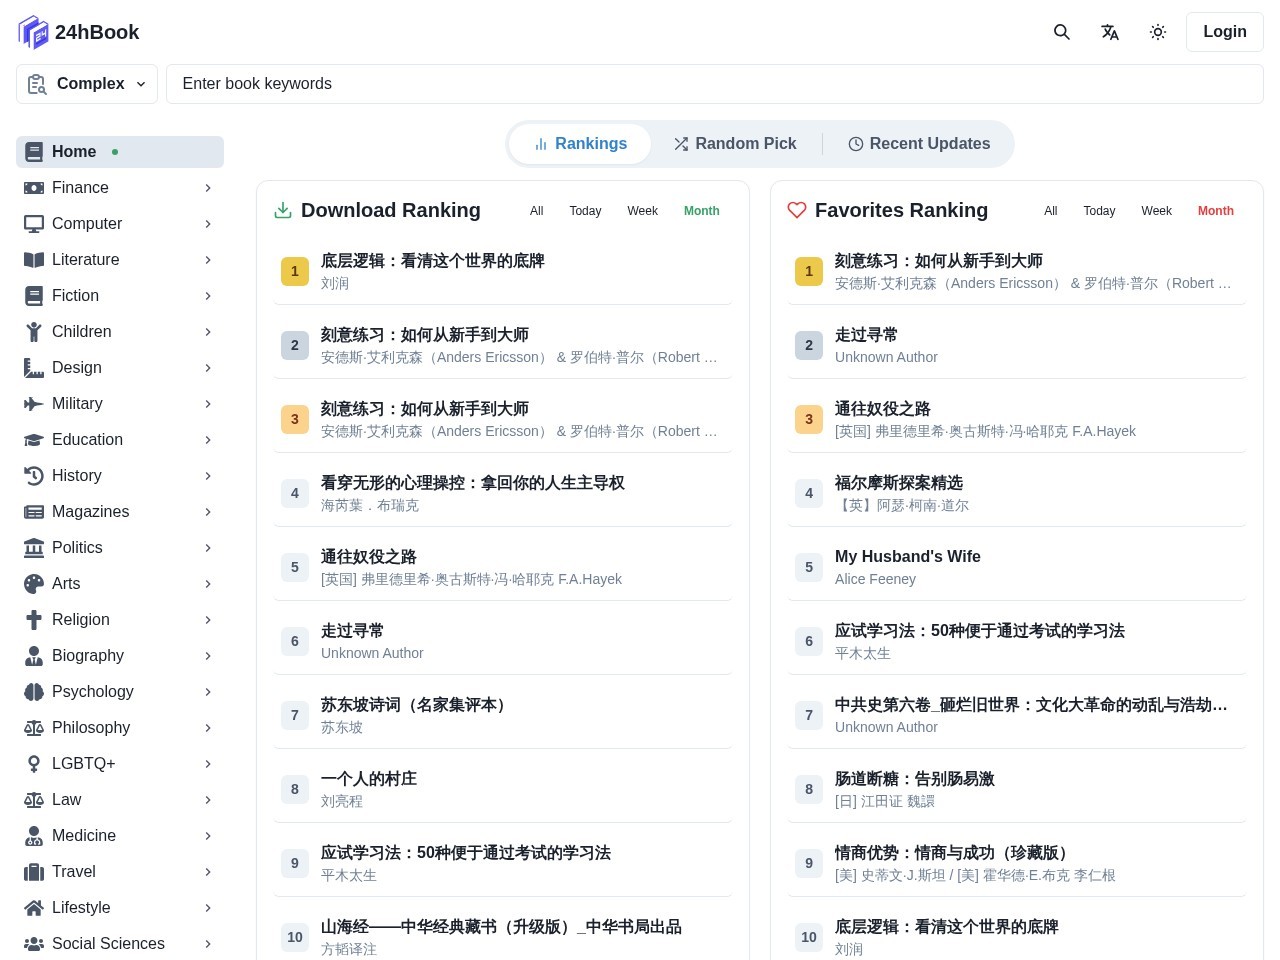Expand the History category chevron
The width and height of the screenshot is (1280, 960).
tap(208, 476)
